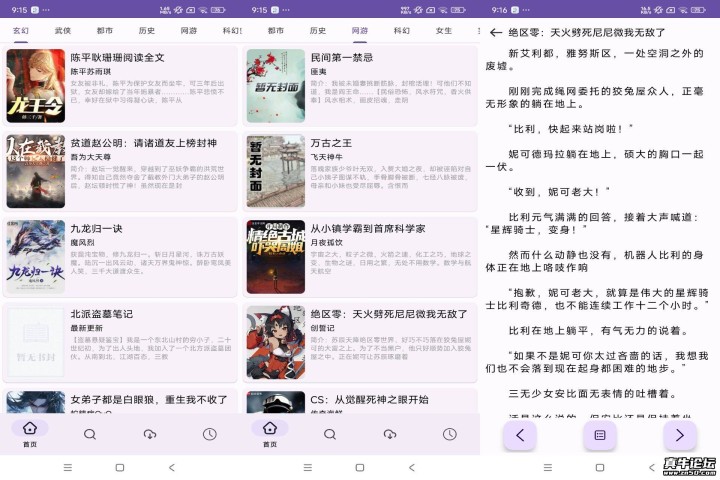The height and width of the screenshot is (480, 720).
Task: Switch to the 武侠 category tab
Action: (x=63, y=31)
